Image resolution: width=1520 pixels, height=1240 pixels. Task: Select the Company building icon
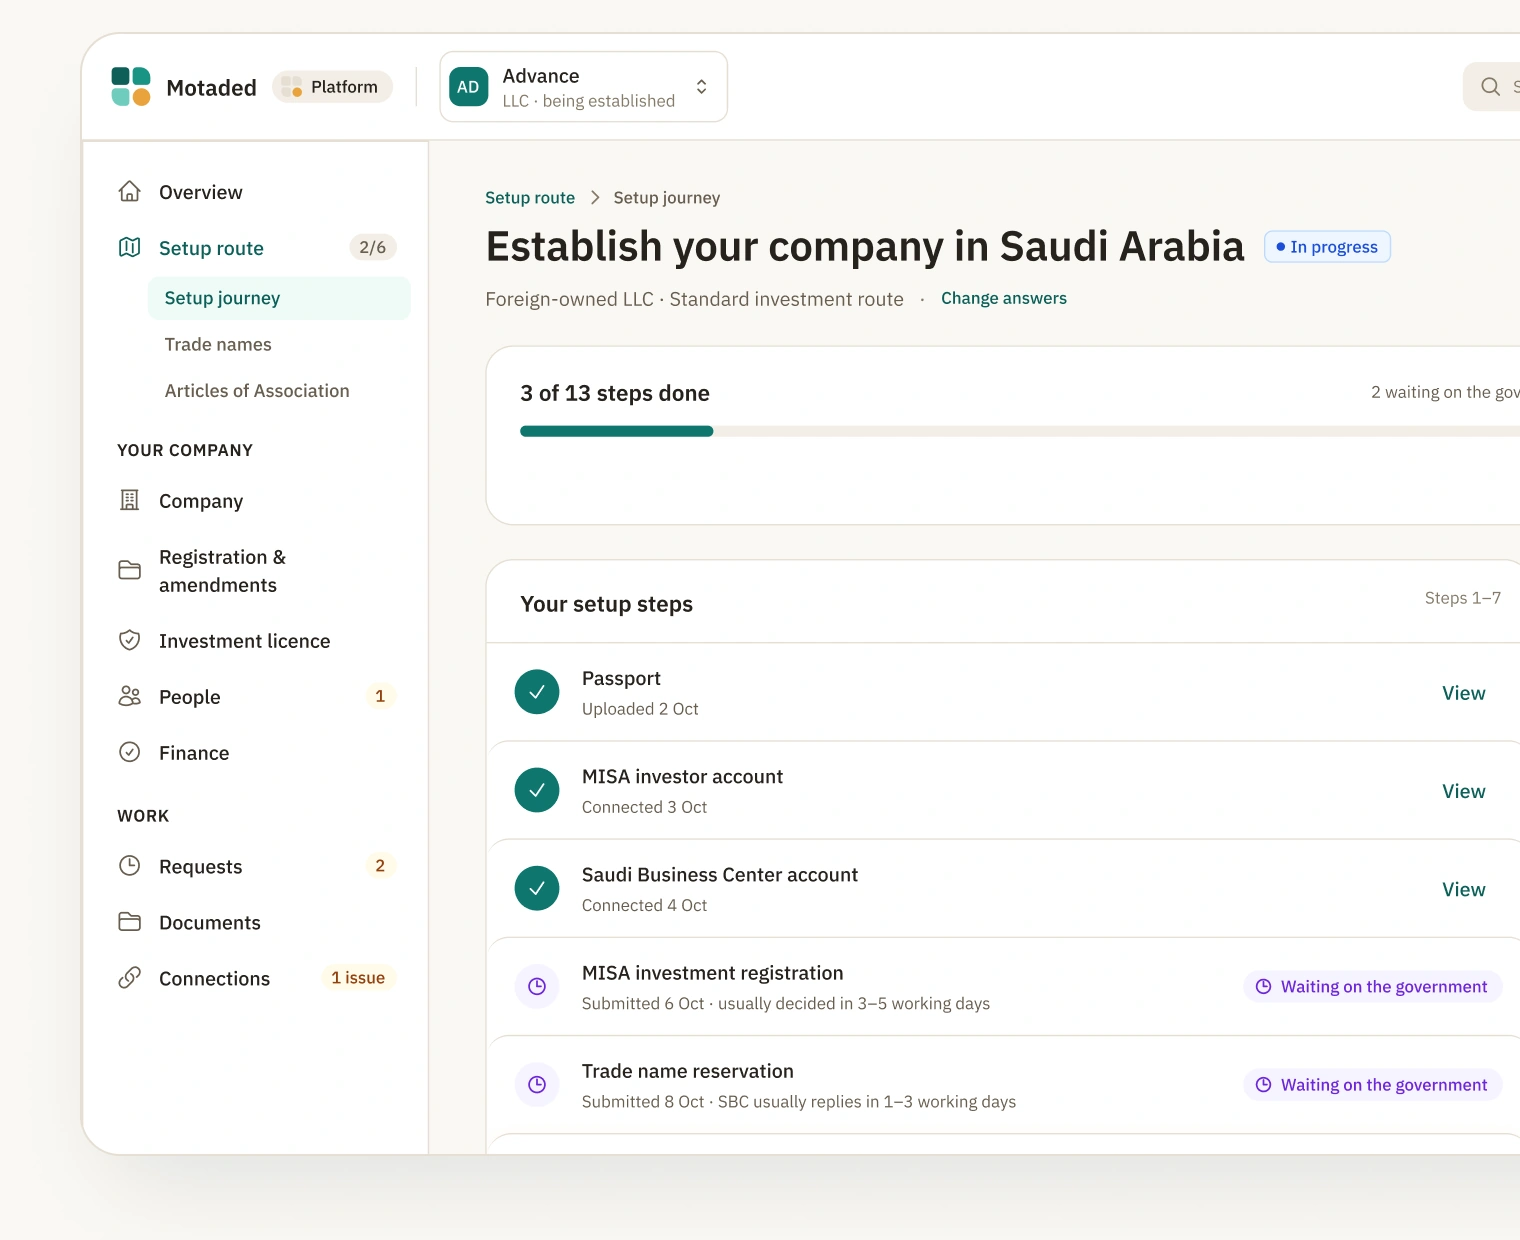130,500
